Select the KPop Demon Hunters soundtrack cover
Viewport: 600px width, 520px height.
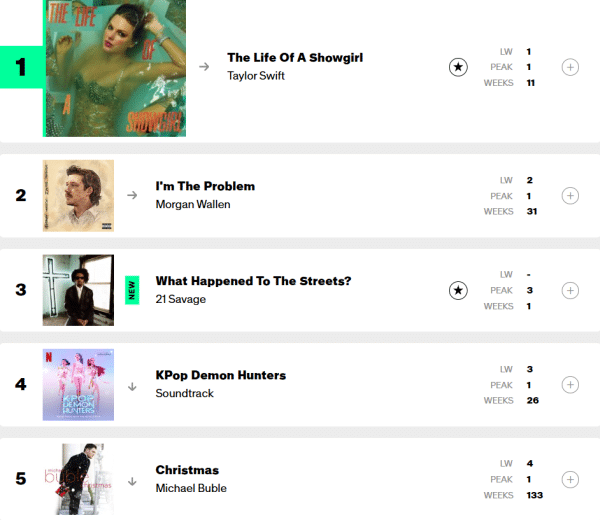pyautogui.click(x=78, y=385)
